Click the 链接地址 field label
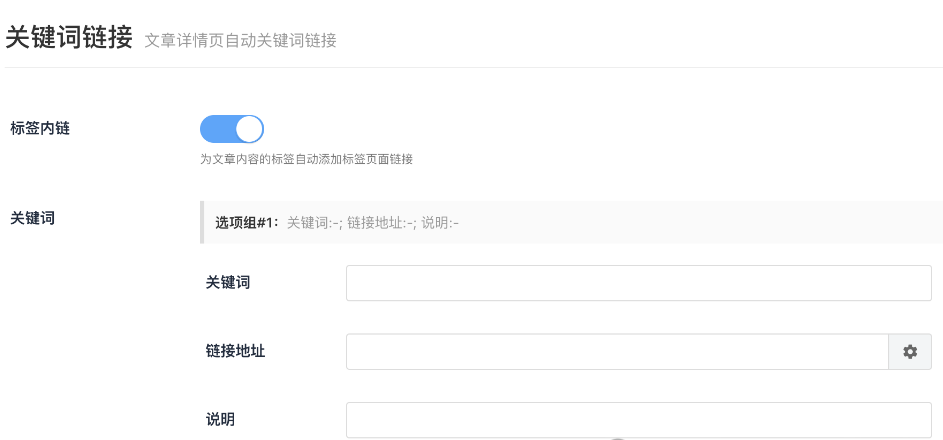This screenshot has width=943, height=440. (235, 351)
